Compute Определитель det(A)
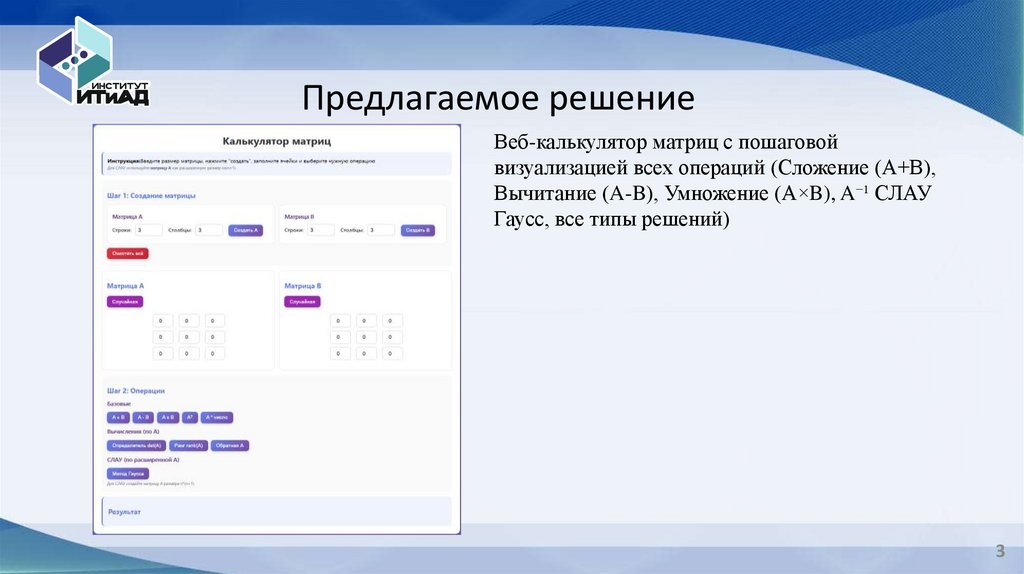 [x=136, y=445]
